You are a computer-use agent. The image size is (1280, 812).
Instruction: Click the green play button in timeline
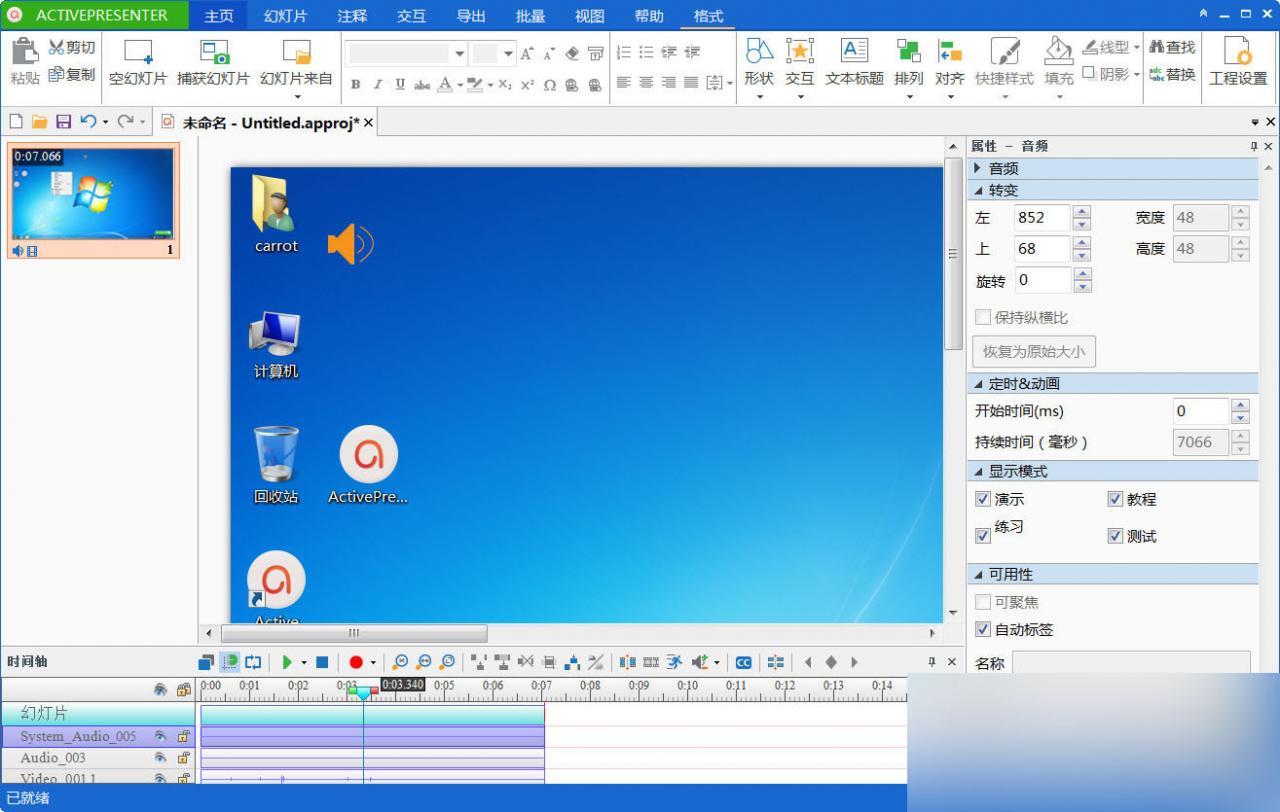click(287, 662)
